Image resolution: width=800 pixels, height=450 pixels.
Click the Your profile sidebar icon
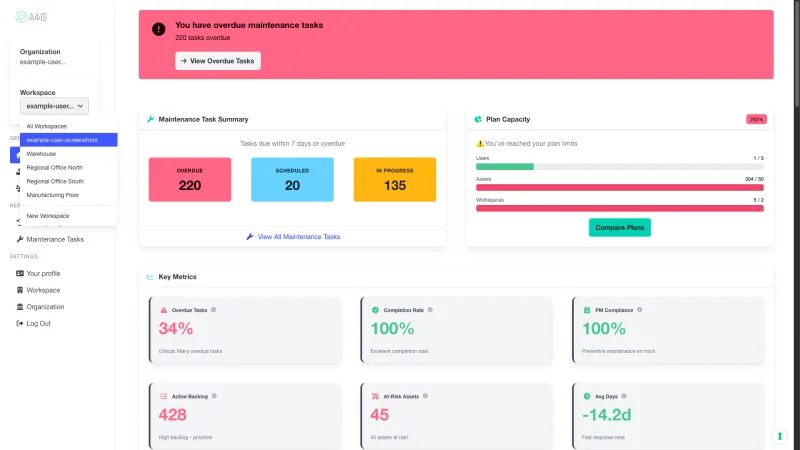pyautogui.click(x=20, y=273)
